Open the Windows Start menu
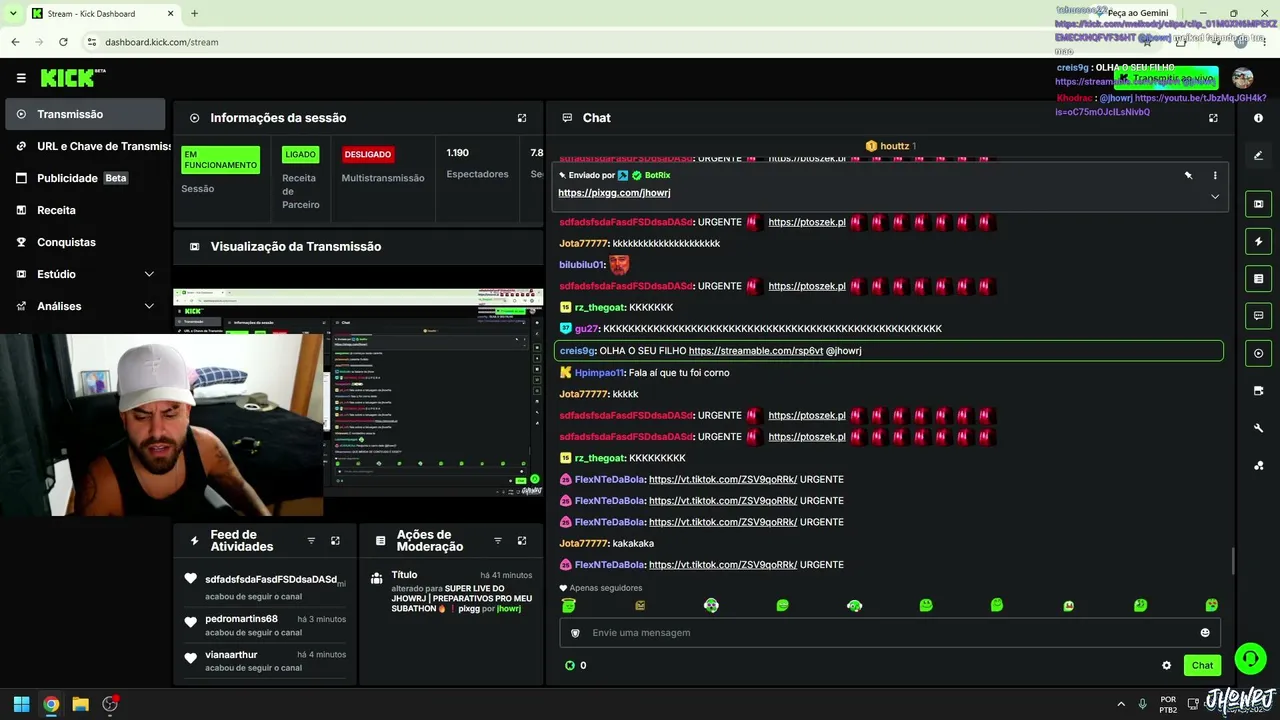 (21, 704)
